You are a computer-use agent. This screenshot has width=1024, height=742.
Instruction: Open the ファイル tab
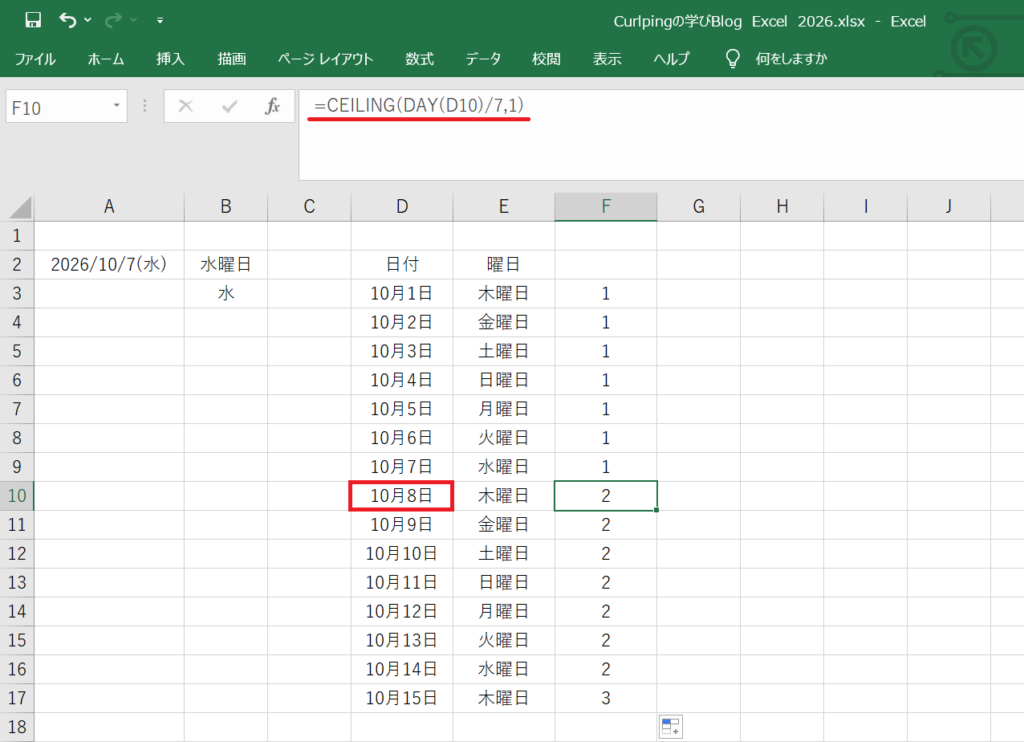pos(35,59)
